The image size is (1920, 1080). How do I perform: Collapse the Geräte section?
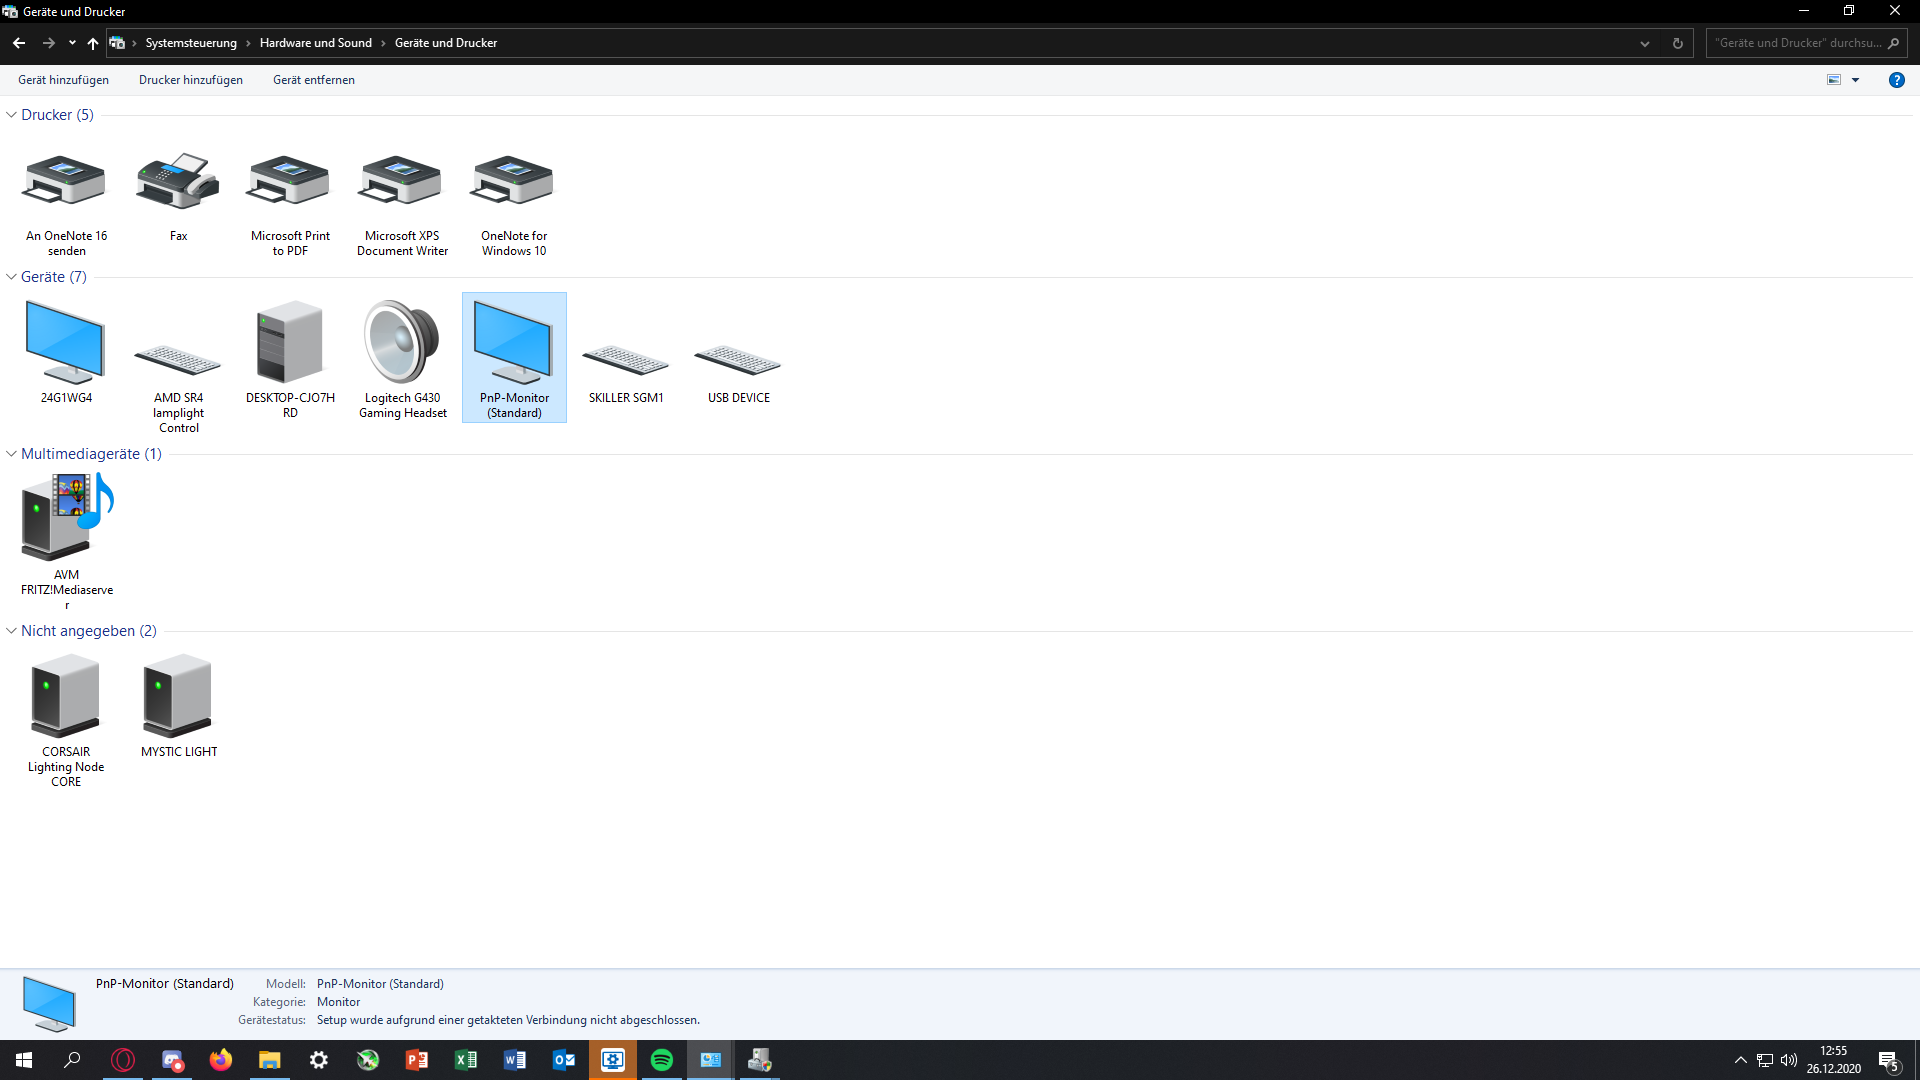(13, 276)
